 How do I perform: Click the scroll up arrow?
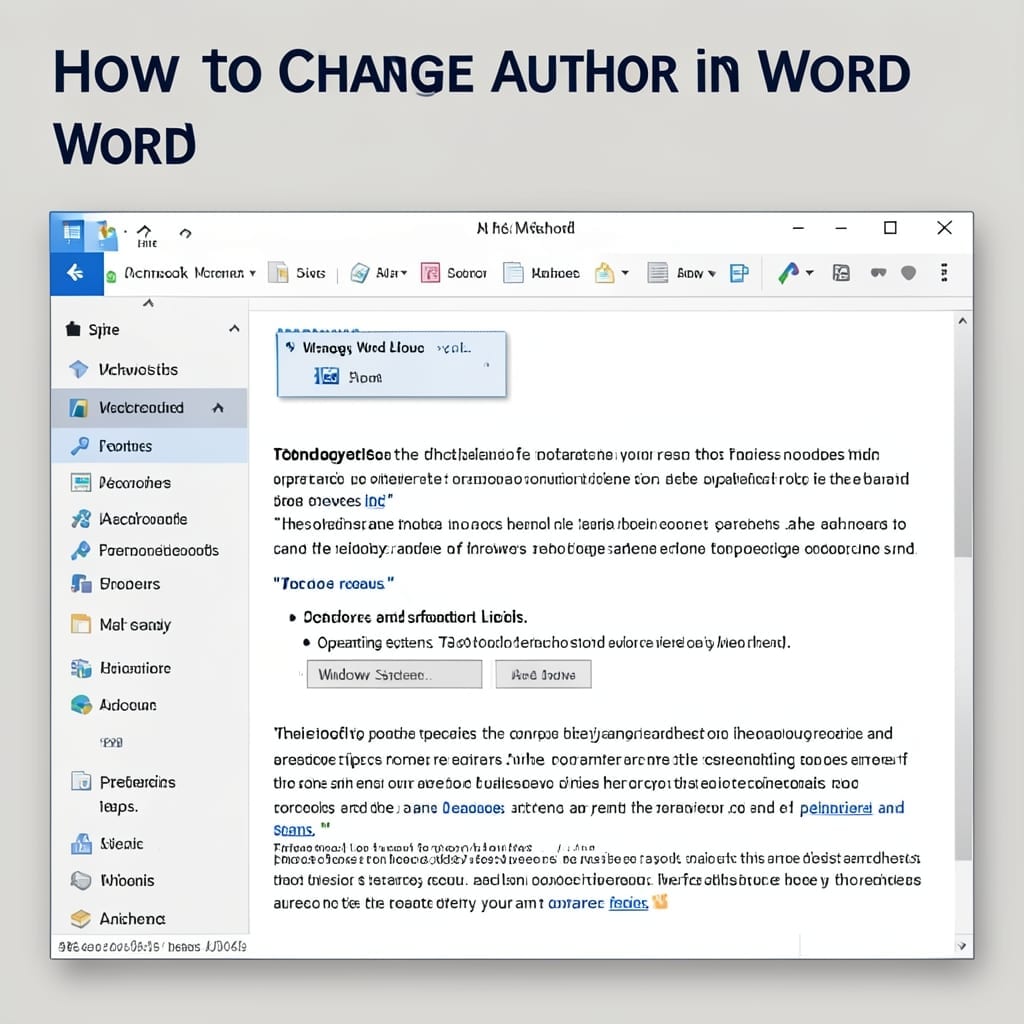(962, 321)
